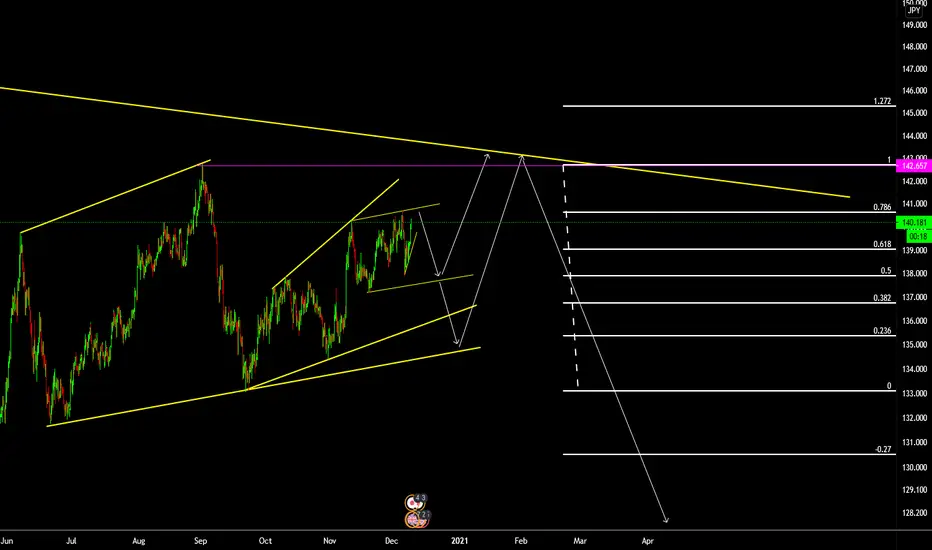Click the Apr label on time axis
The width and height of the screenshot is (932, 550).
(648, 540)
